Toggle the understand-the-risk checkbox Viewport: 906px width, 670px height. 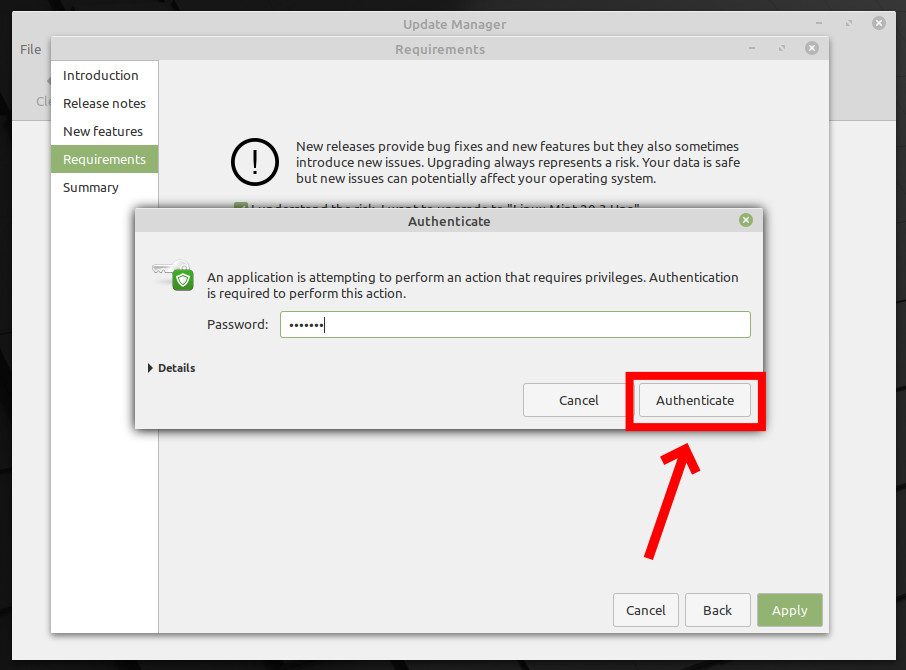click(240, 206)
